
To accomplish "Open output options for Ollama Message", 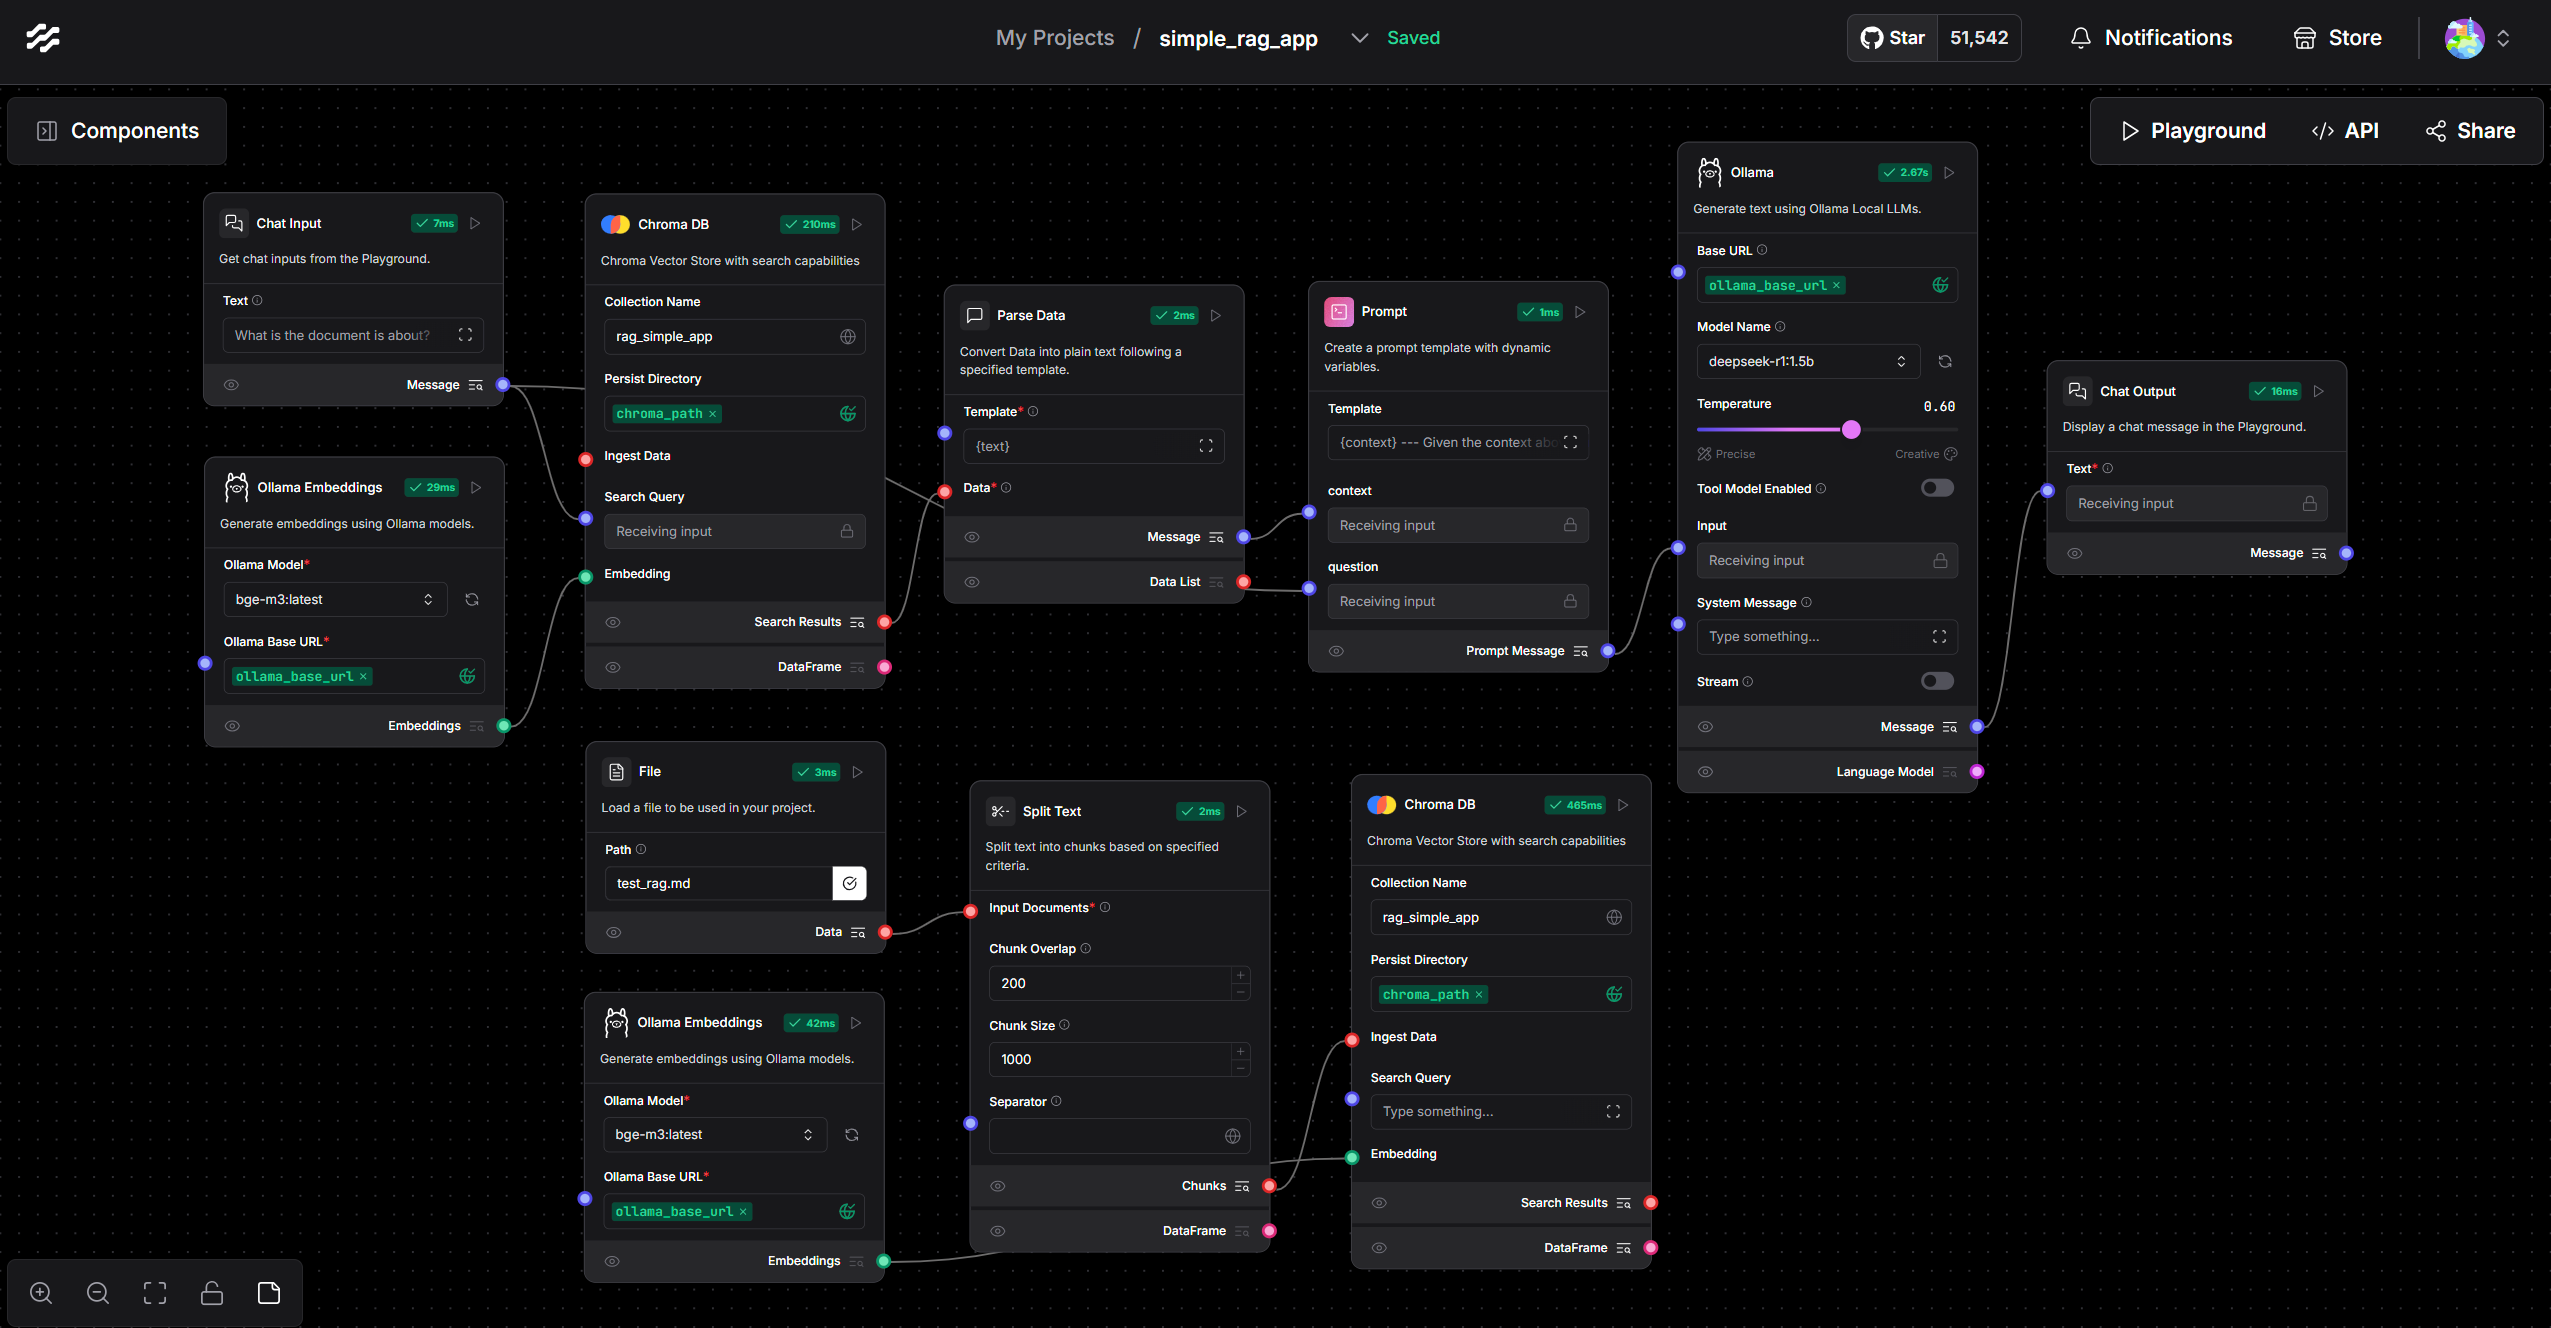I will point(1949,727).
